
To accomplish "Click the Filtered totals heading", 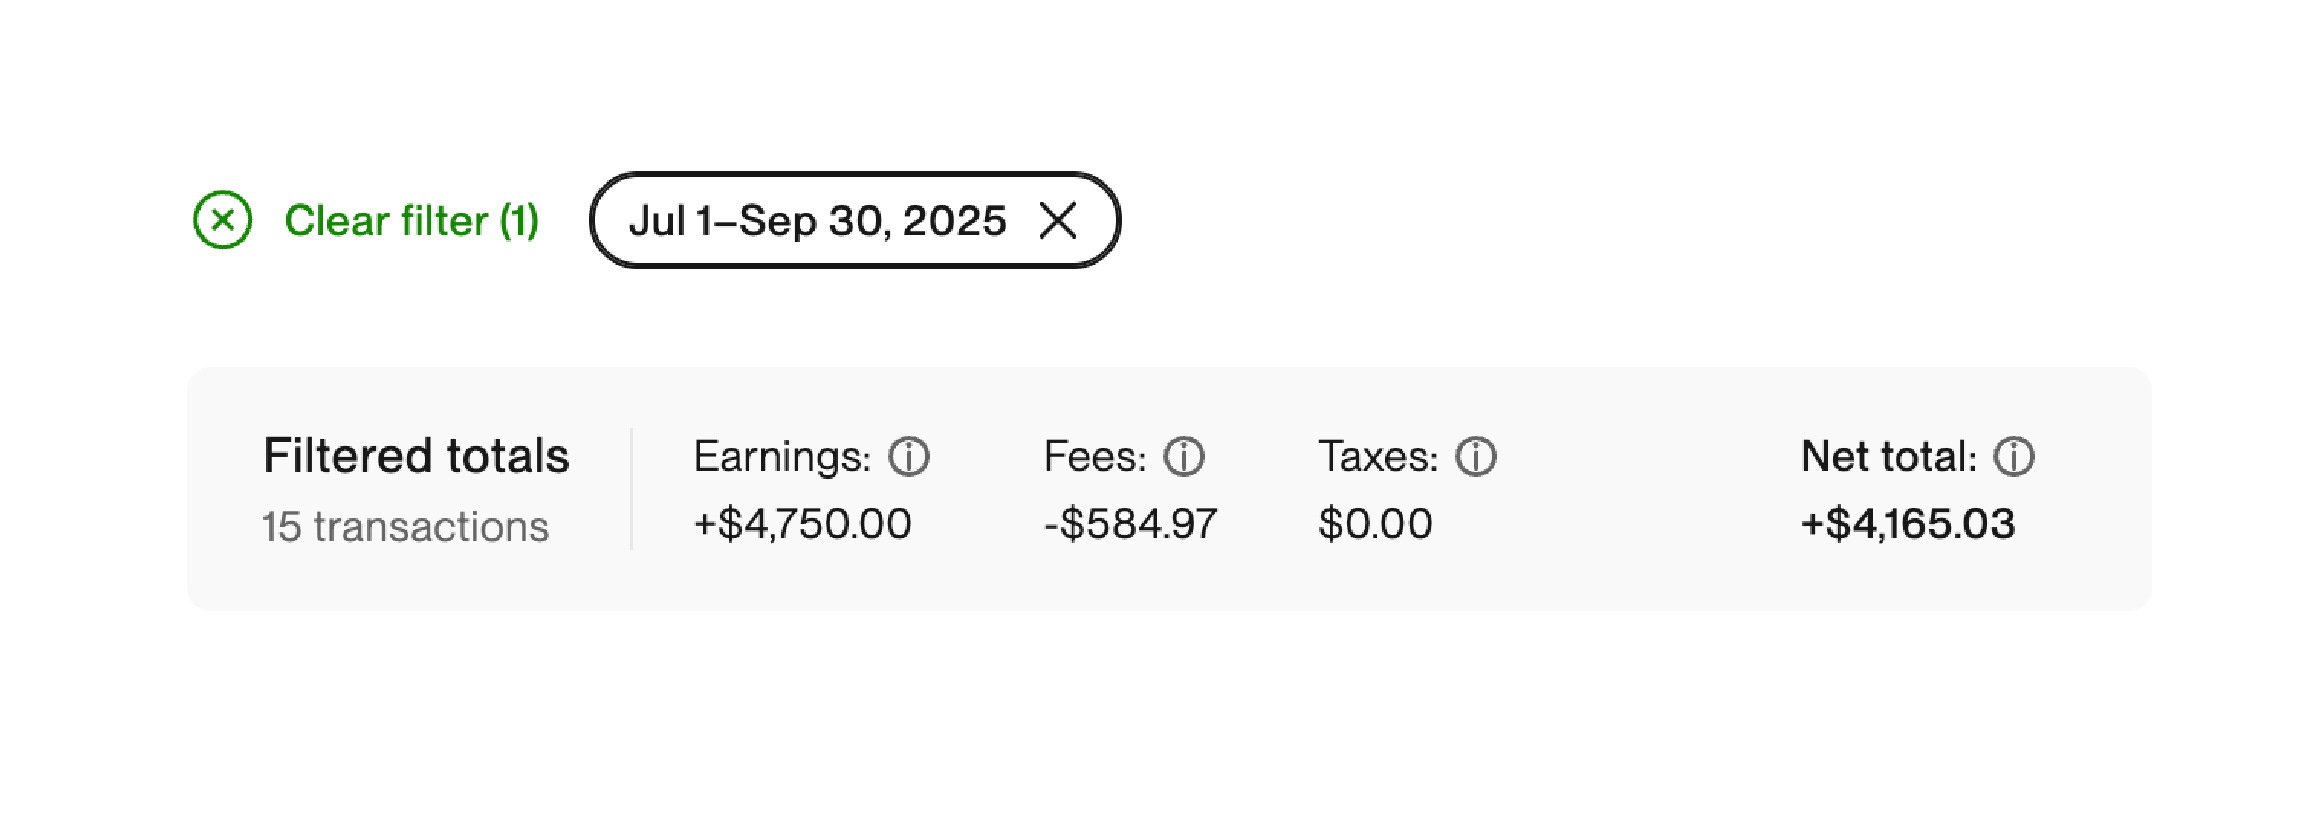I will [x=416, y=456].
